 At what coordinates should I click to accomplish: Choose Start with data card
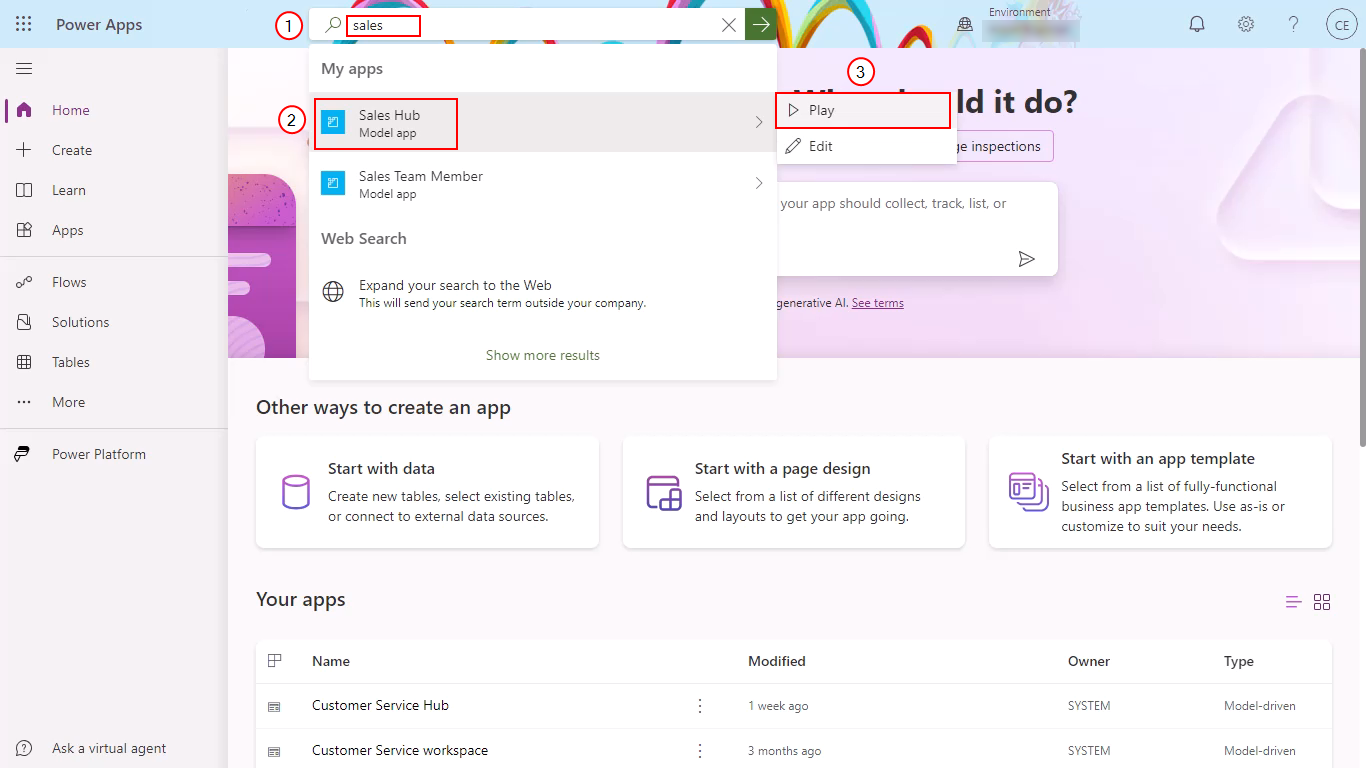coord(427,492)
